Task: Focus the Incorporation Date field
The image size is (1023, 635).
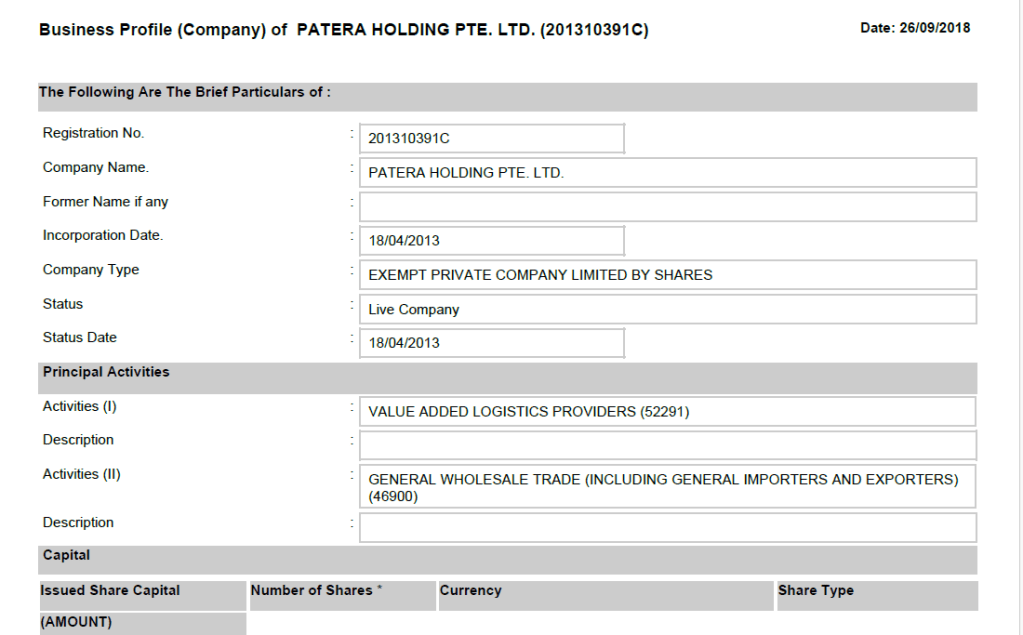Action: pos(492,241)
